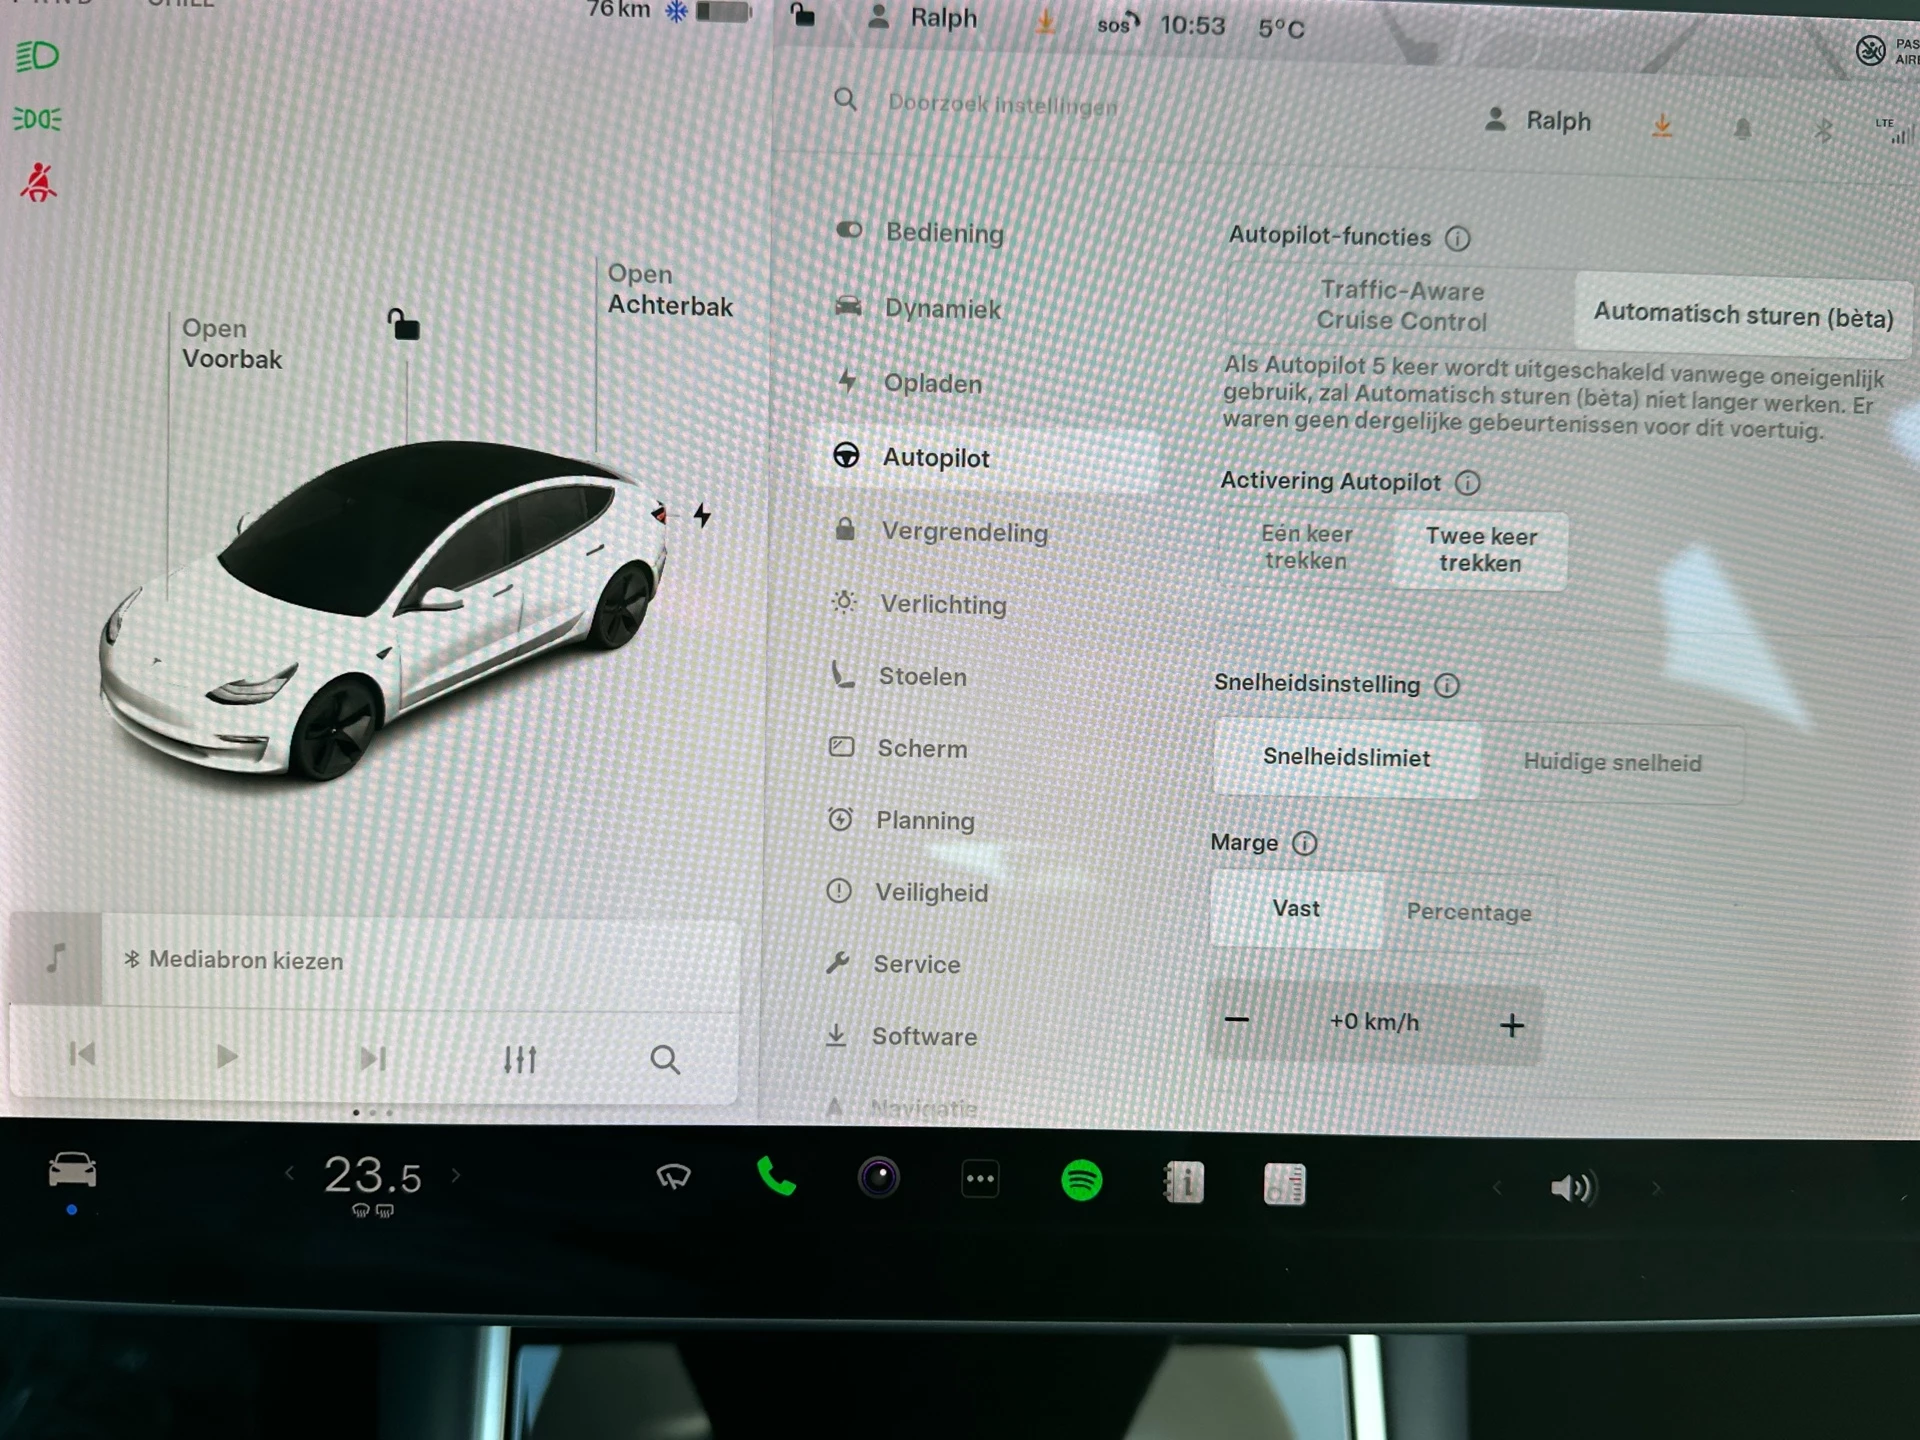Set Autopilot activation to Eén keer trekken

click(x=1305, y=548)
